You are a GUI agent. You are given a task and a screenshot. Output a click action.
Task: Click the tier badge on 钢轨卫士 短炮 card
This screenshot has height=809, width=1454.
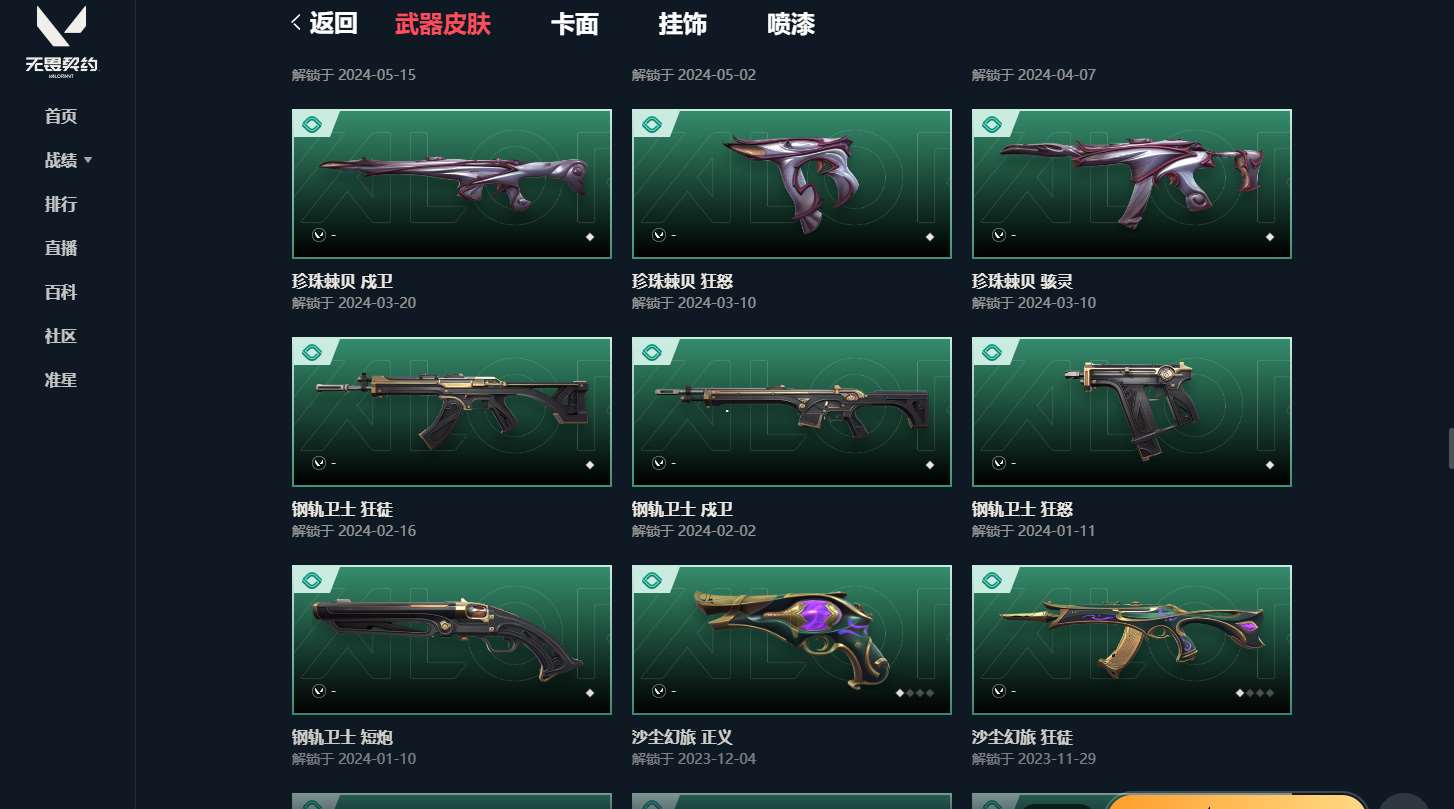tap(312, 581)
